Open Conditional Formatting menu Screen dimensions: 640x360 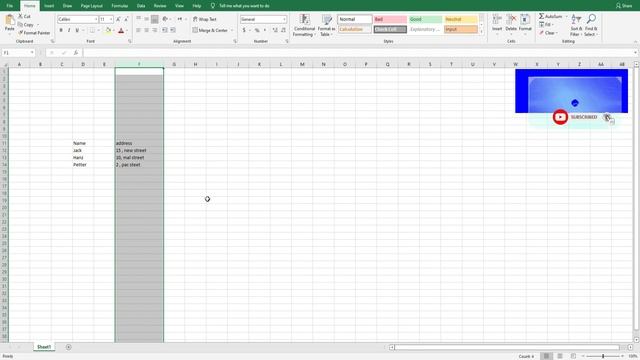304,25
